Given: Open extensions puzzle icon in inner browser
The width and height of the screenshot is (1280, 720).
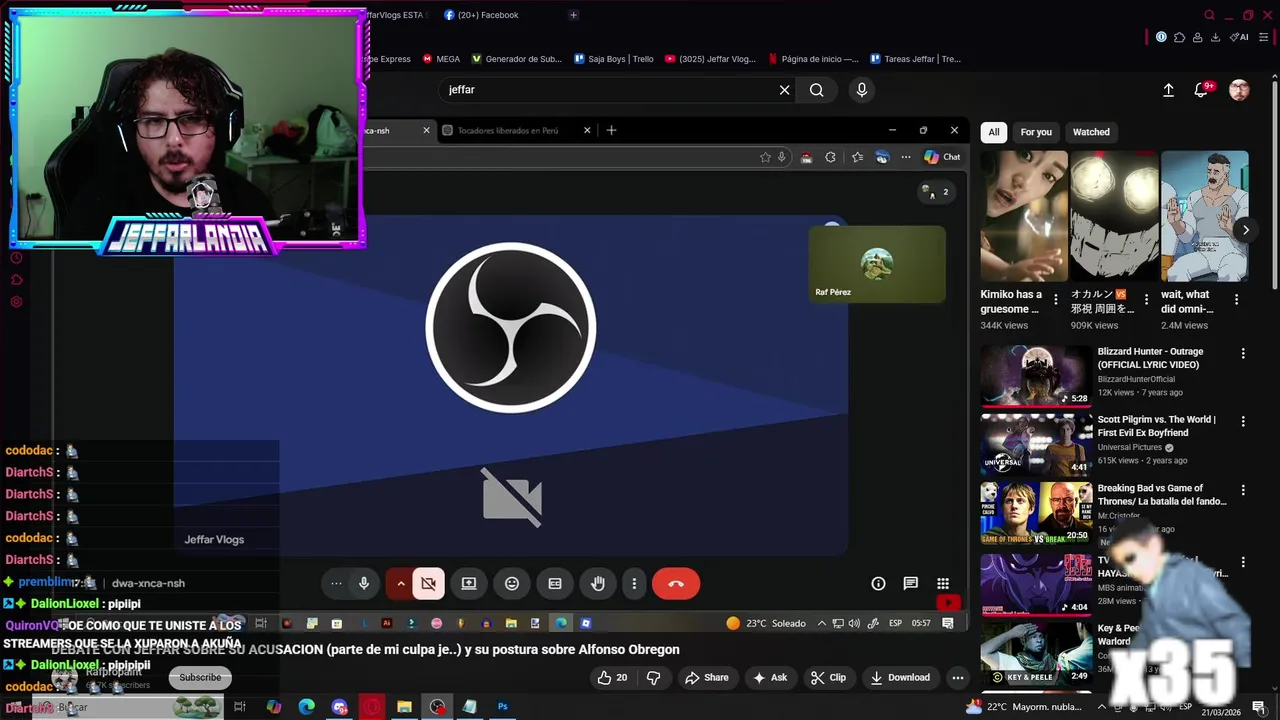Looking at the screenshot, I should [x=830, y=157].
